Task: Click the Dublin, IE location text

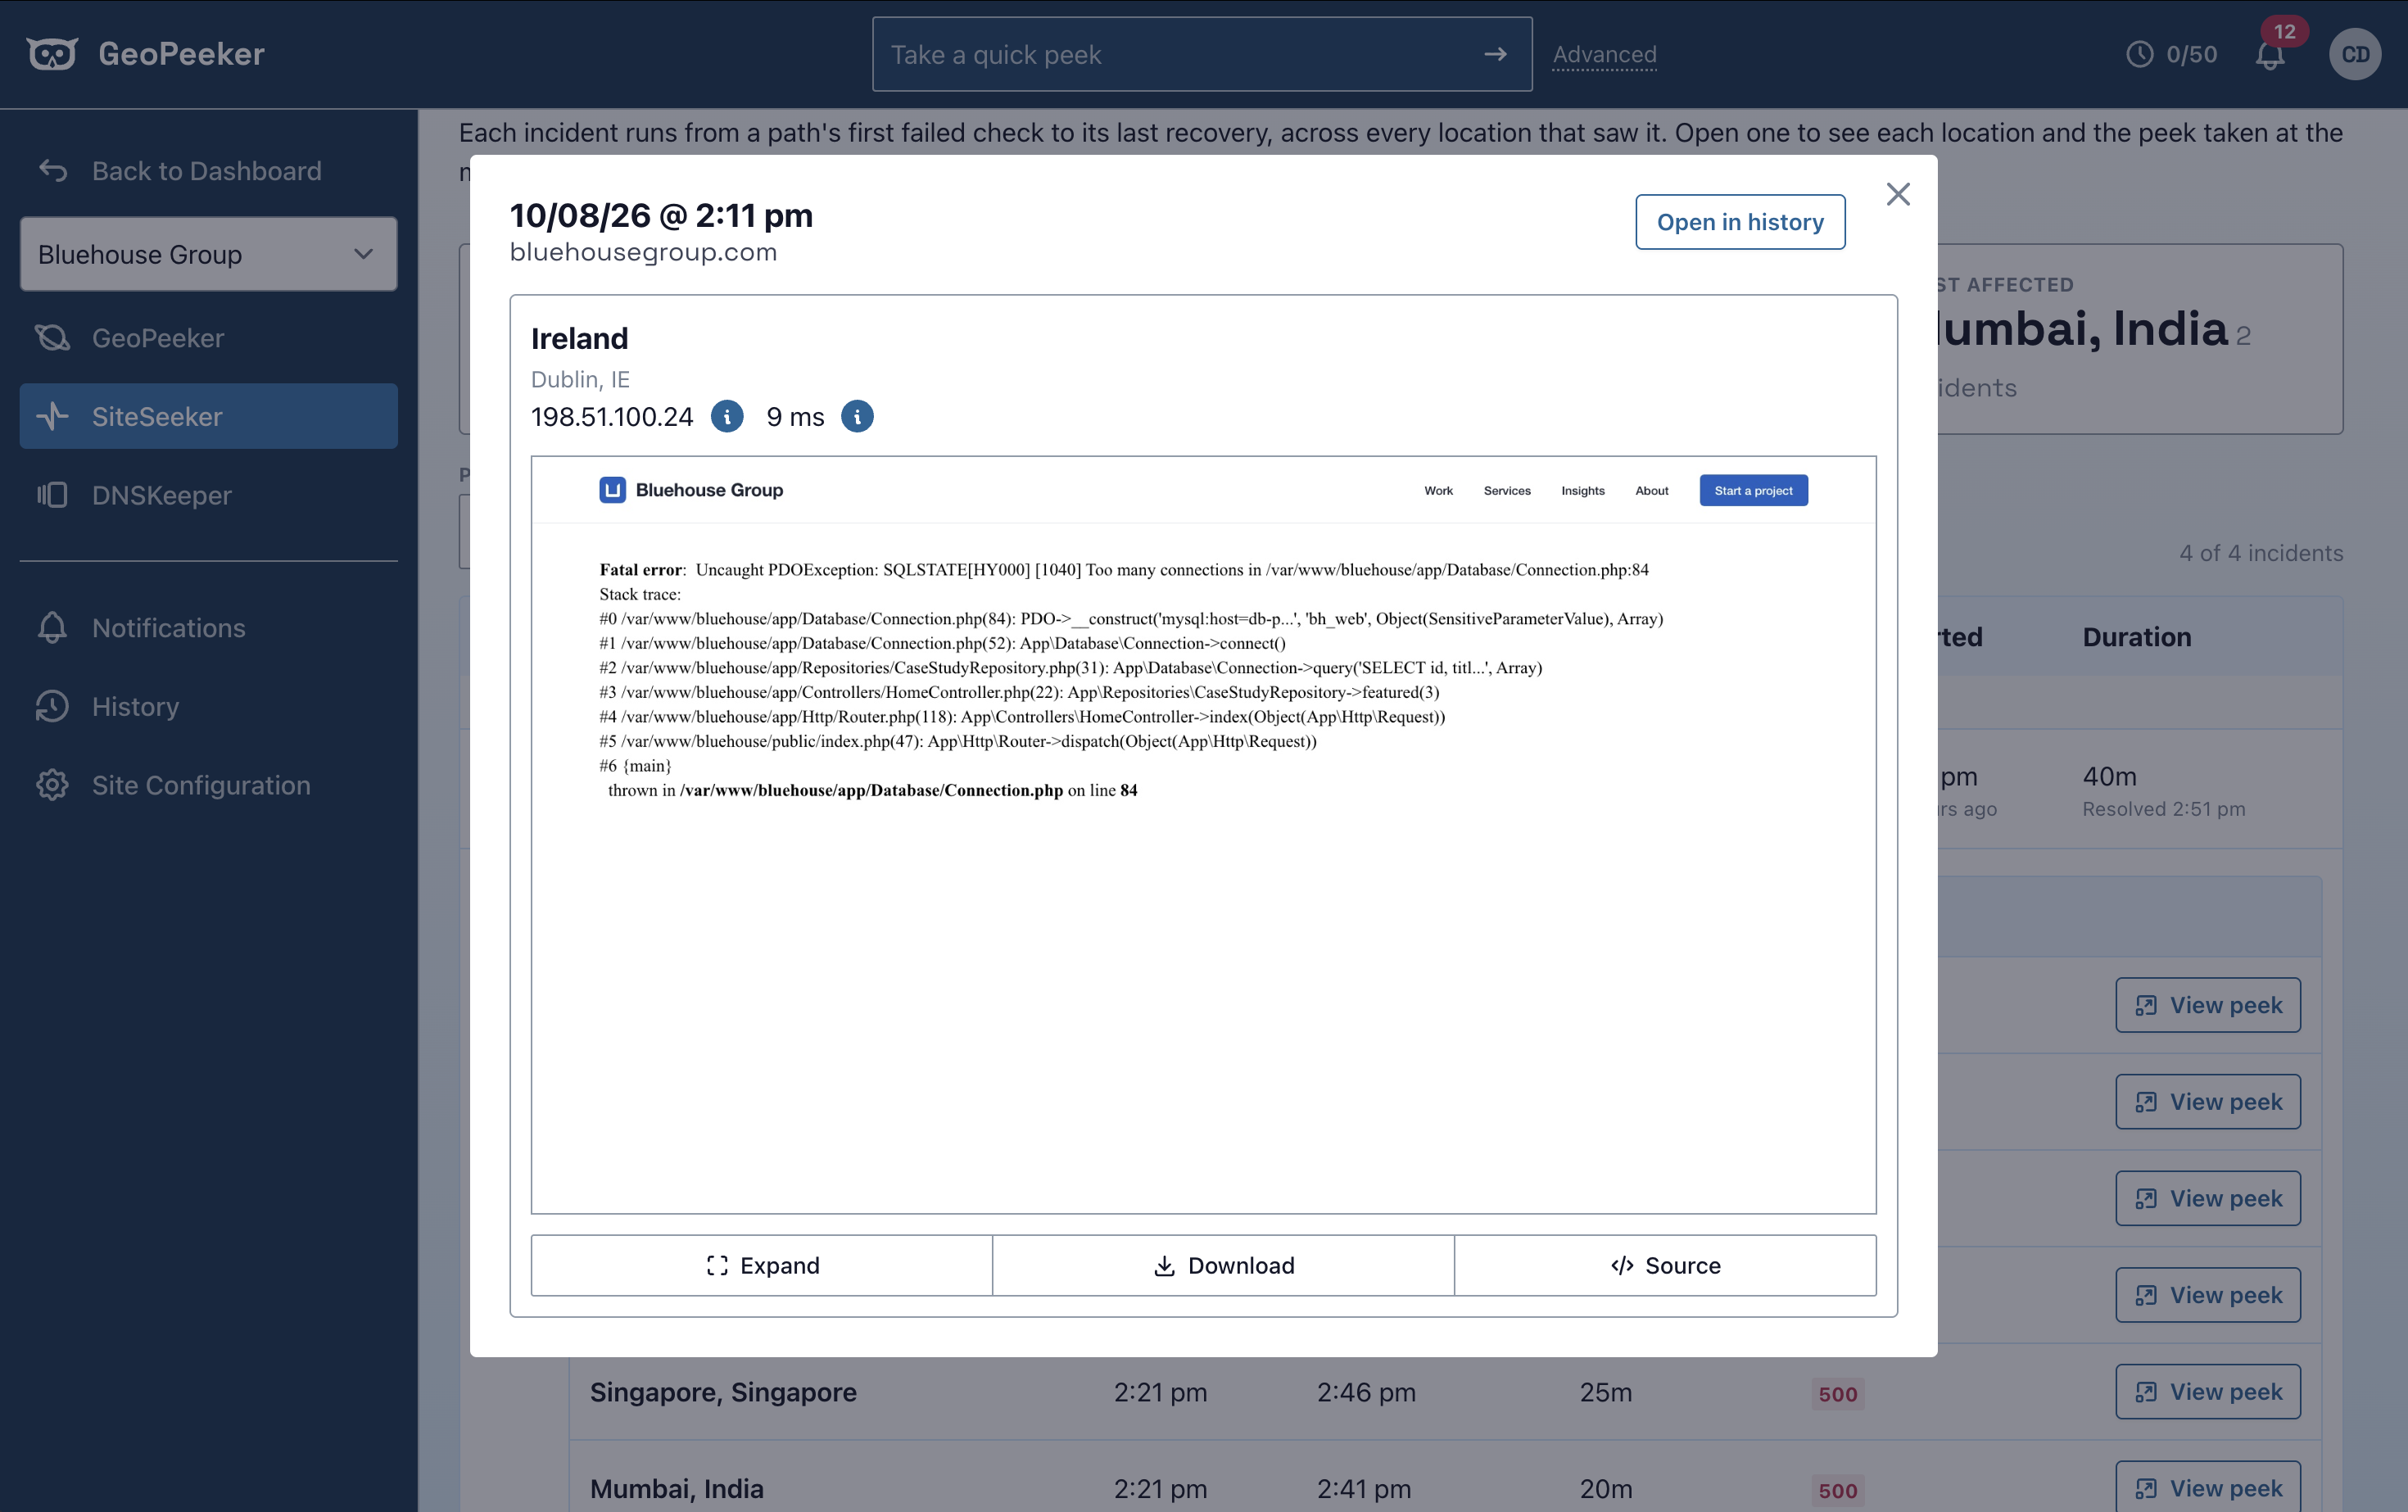Action: (580, 379)
